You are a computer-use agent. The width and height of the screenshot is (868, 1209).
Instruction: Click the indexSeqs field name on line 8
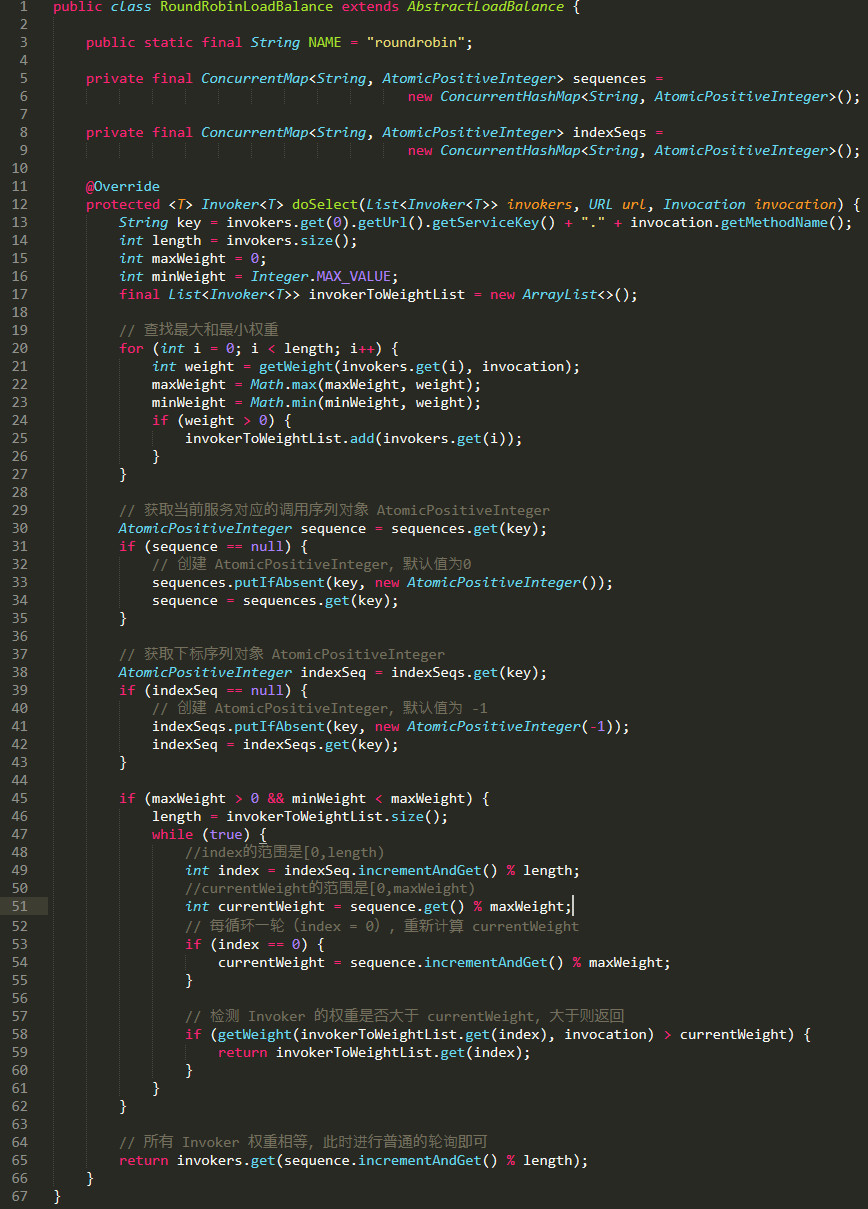point(609,133)
